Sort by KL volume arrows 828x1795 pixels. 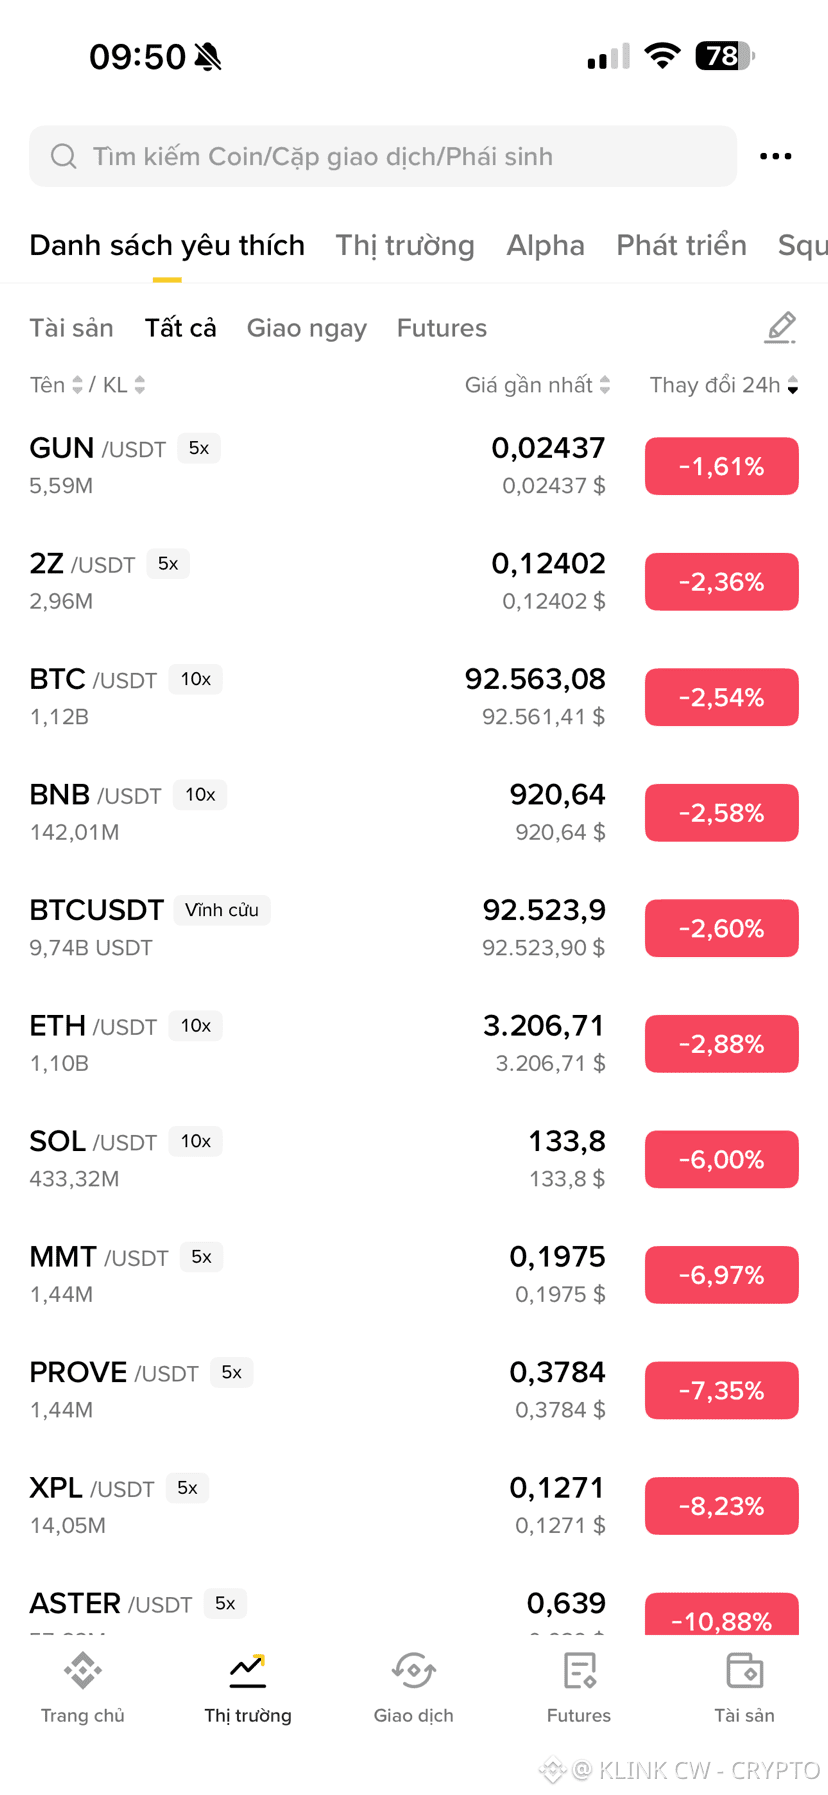point(140,385)
